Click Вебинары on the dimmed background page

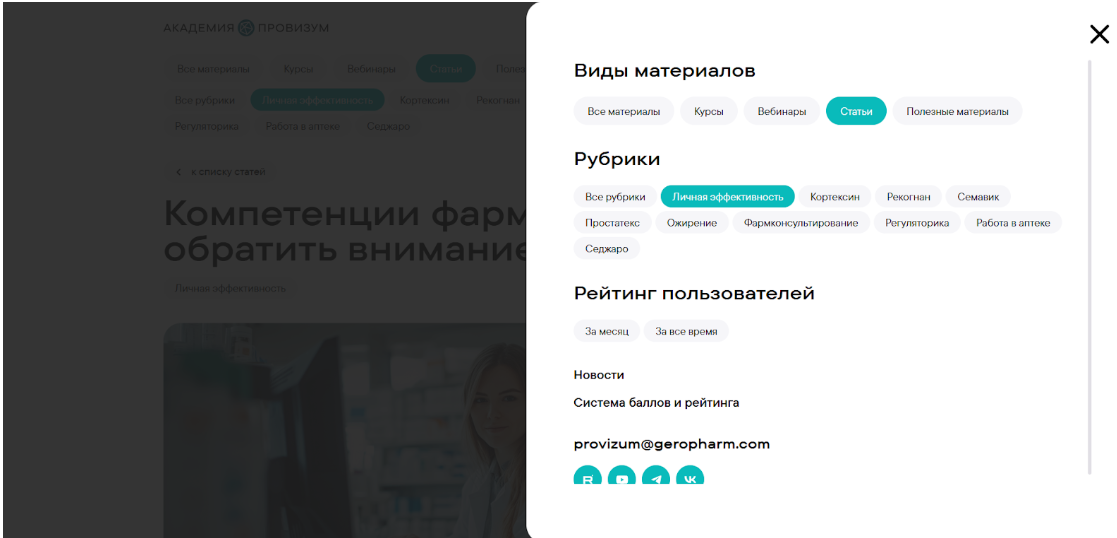(x=371, y=69)
